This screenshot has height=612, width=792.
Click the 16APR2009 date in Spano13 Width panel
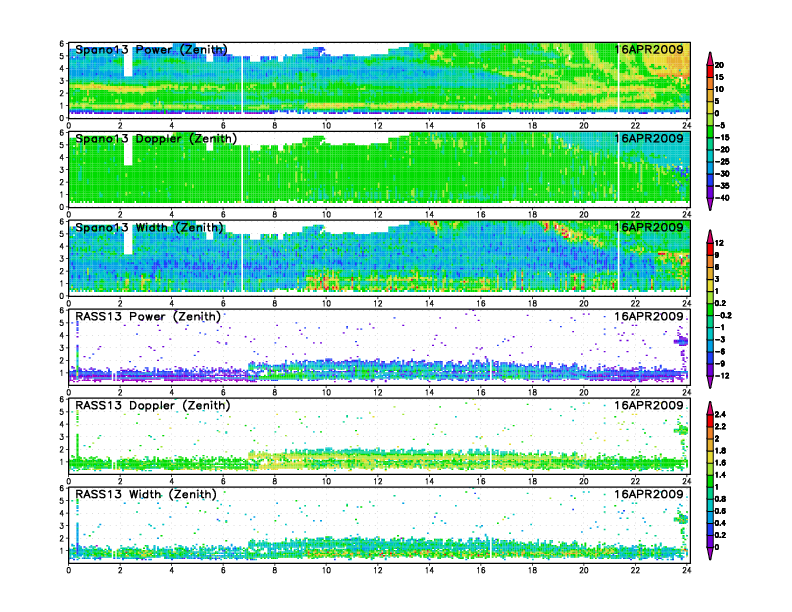[649, 227]
